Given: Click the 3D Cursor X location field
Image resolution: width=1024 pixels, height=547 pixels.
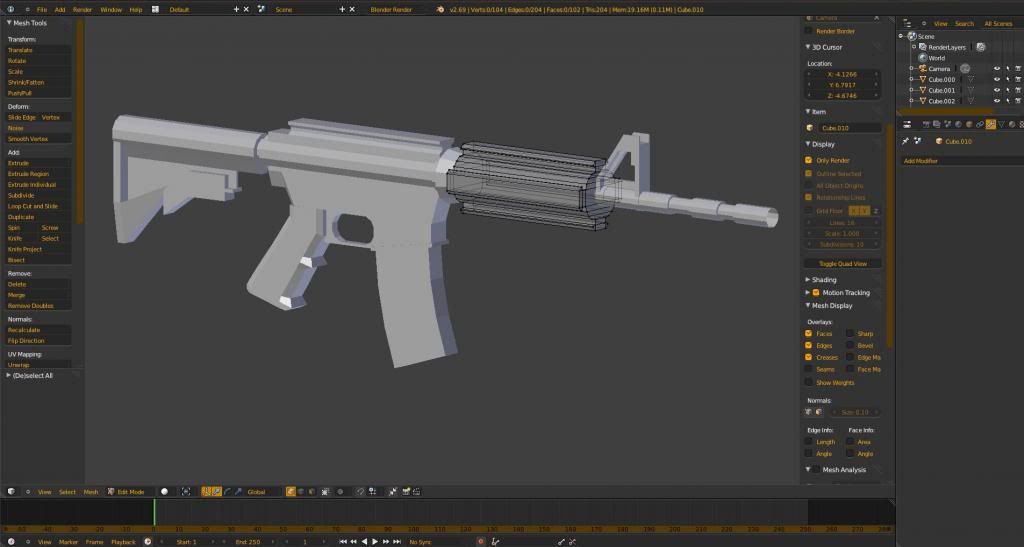Looking at the screenshot, I should 844,74.
